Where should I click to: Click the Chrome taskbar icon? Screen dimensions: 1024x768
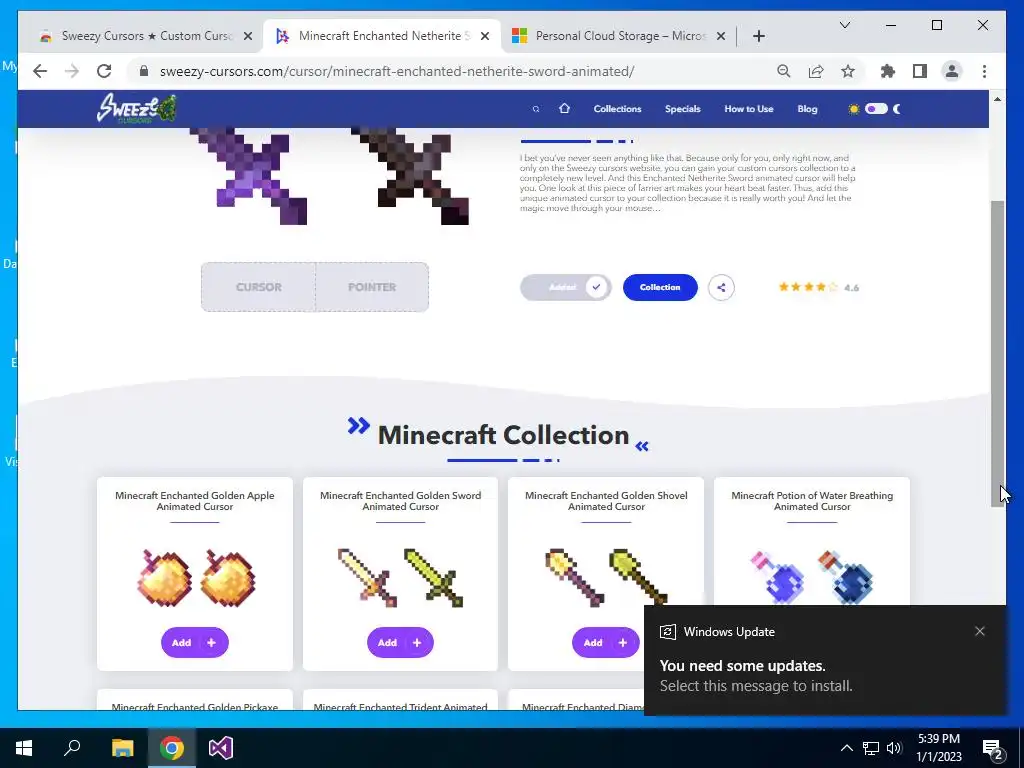172,748
